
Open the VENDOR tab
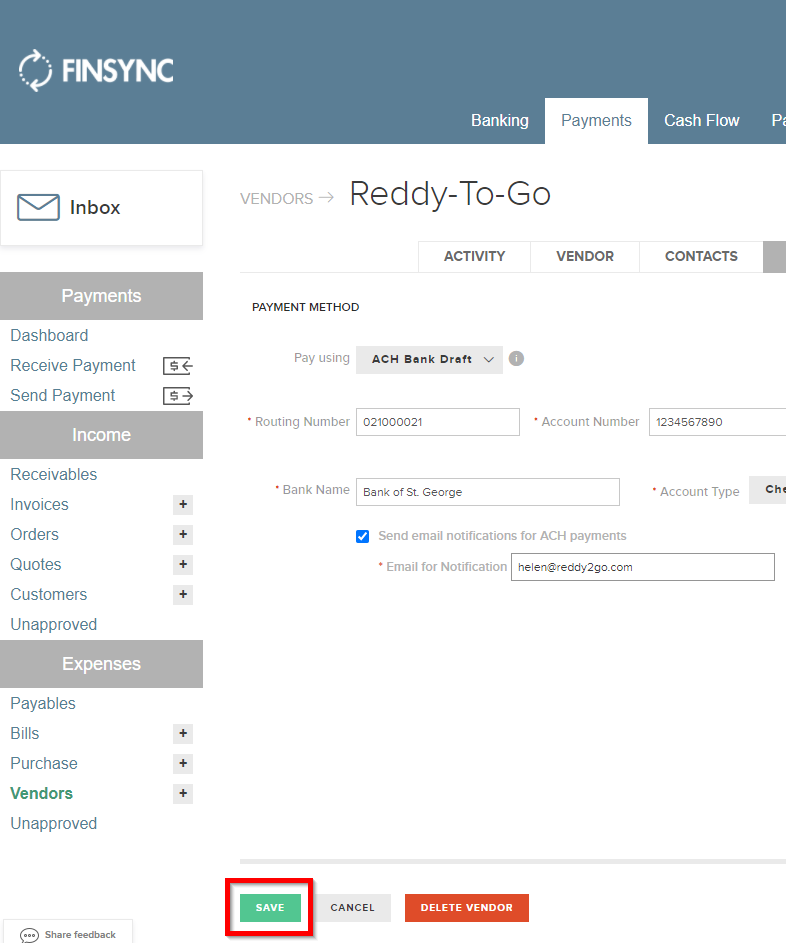[585, 257]
